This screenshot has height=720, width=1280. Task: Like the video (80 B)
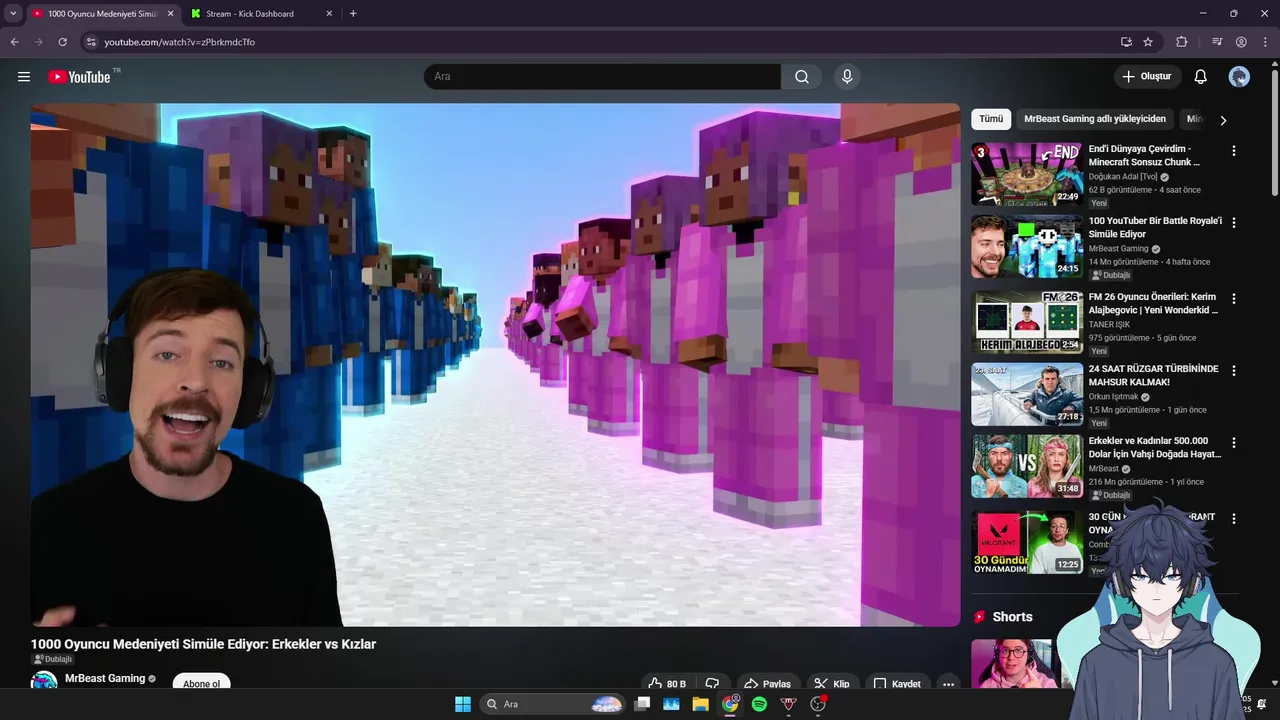click(x=667, y=684)
